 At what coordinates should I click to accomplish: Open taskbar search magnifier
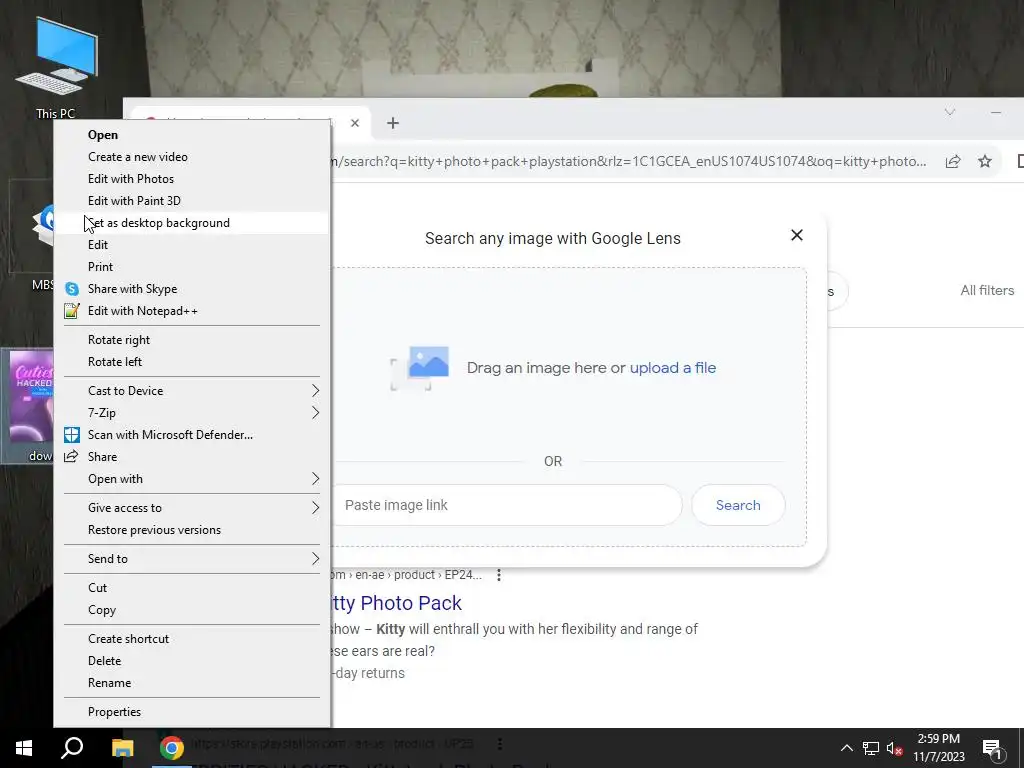click(x=72, y=748)
